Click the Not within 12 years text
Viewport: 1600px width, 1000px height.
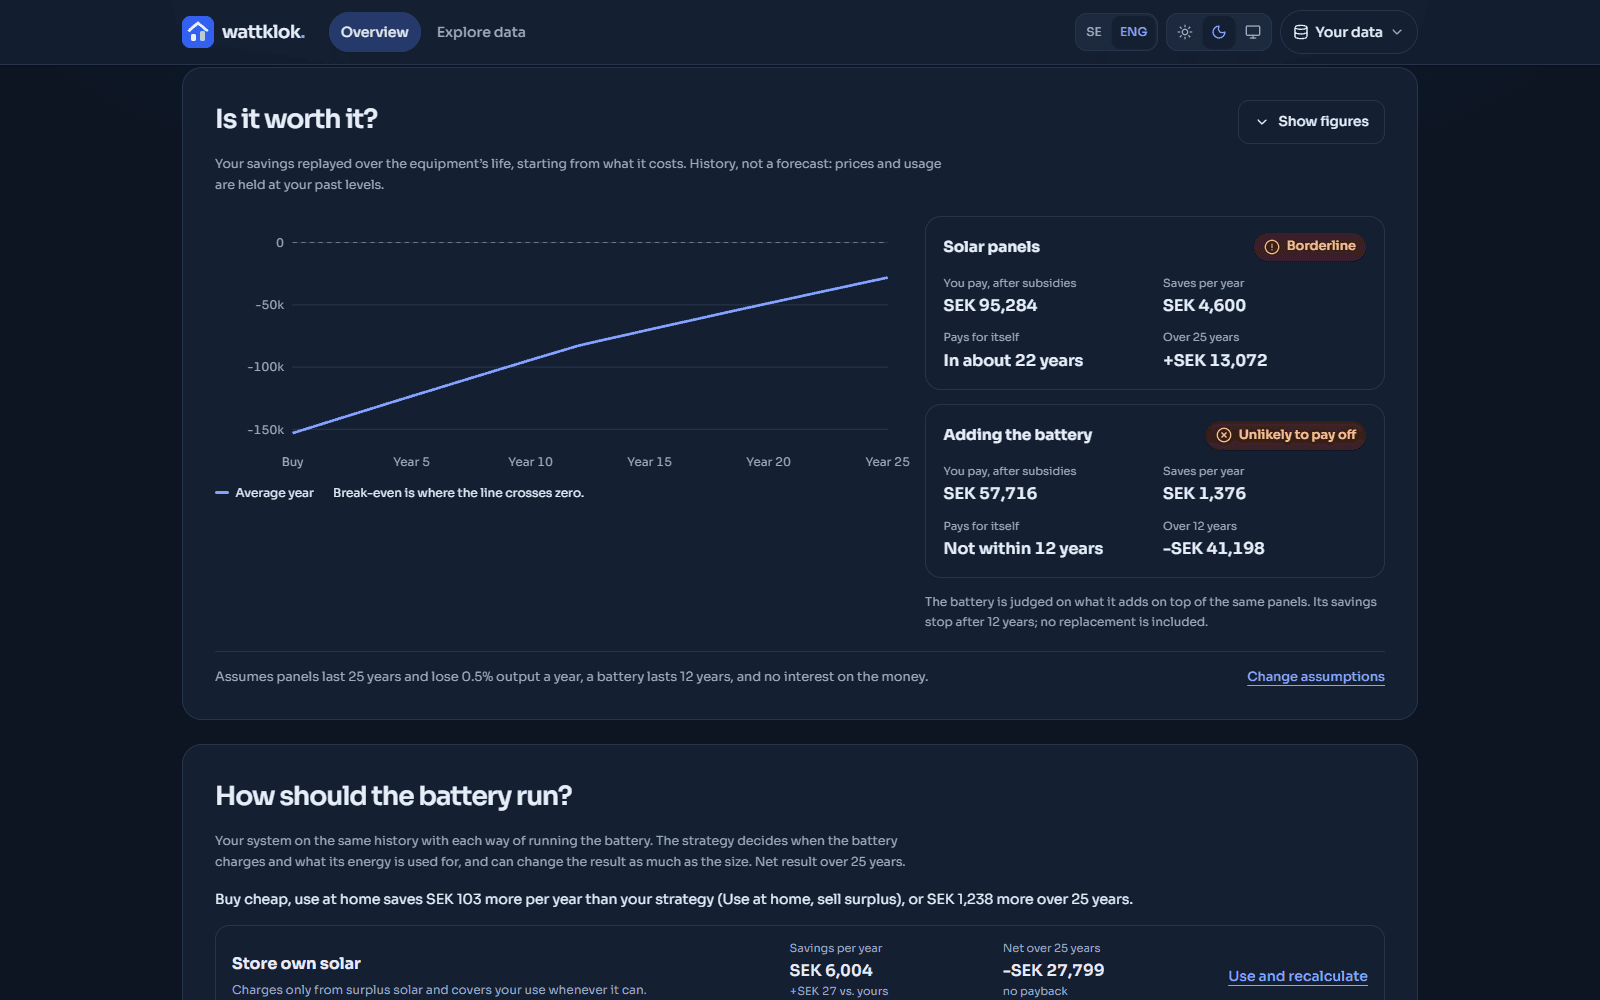[x=1023, y=549]
